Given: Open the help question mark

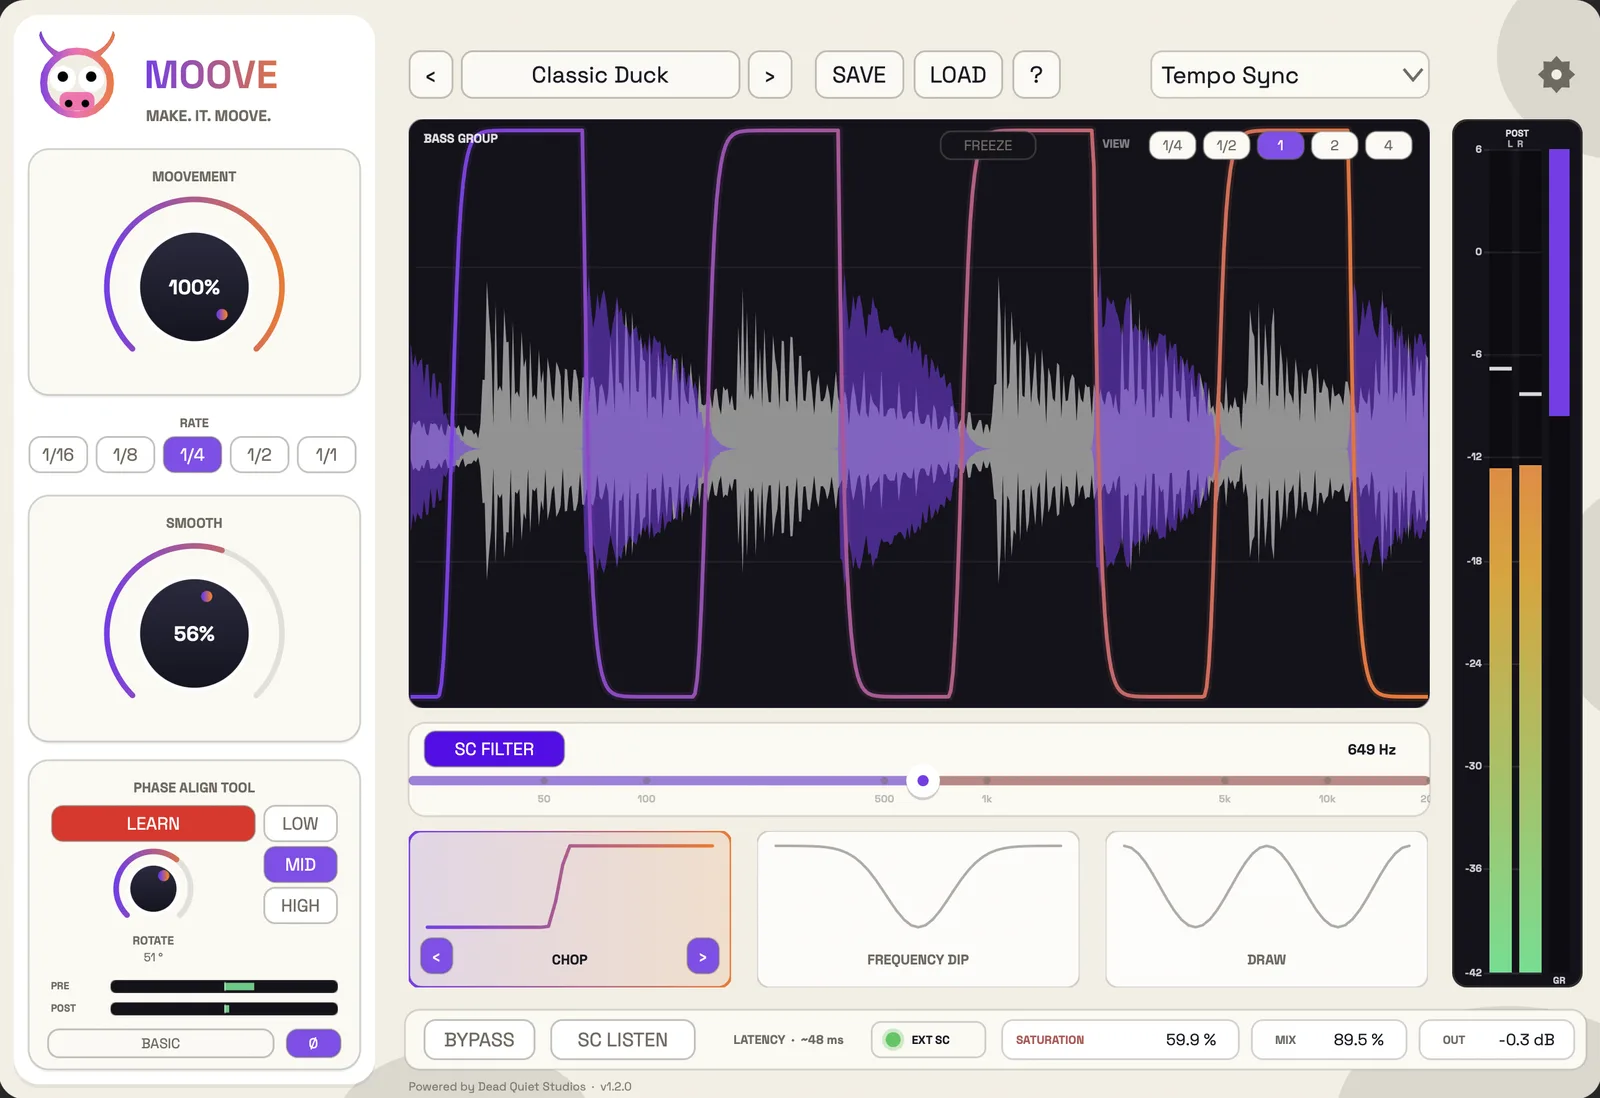Looking at the screenshot, I should point(1036,75).
